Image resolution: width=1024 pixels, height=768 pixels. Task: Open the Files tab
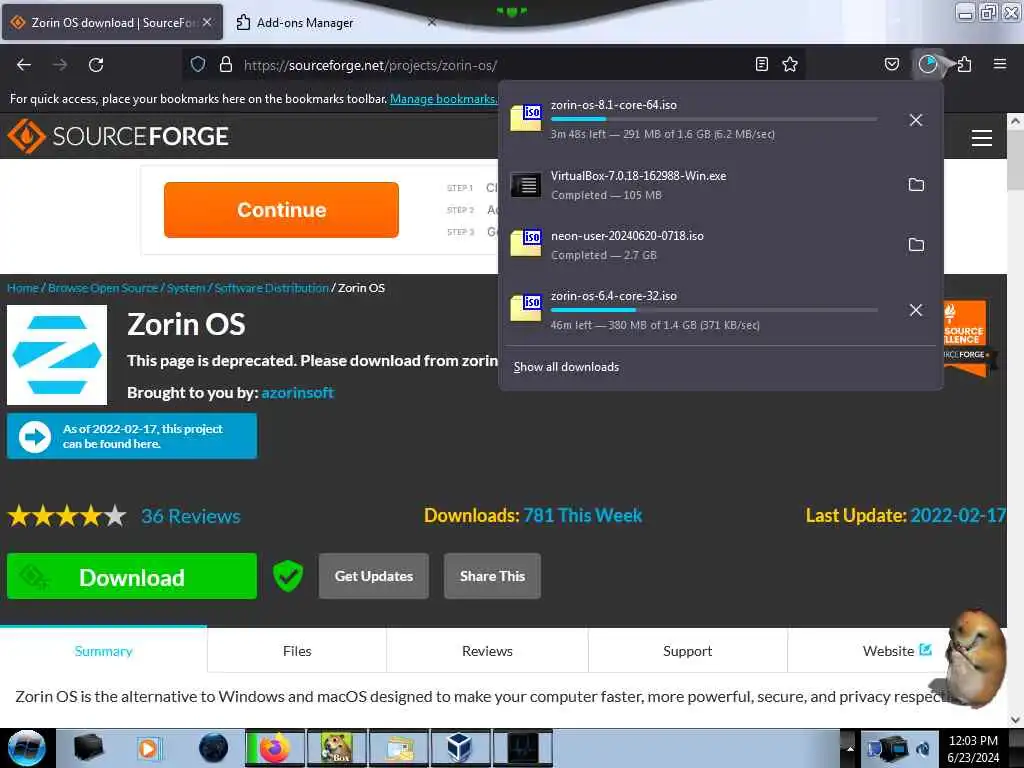[x=297, y=651]
